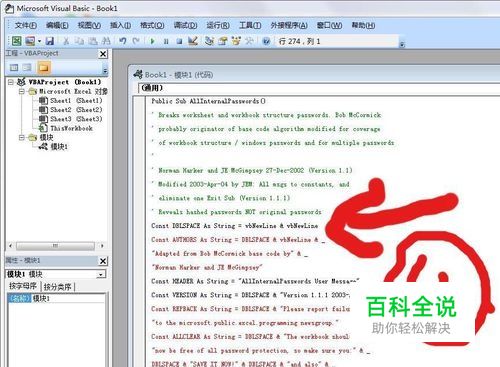Click the Const ALLCLEAR As String line
Image resolution: width=500 pixels, height=367 pixels.
251,337
